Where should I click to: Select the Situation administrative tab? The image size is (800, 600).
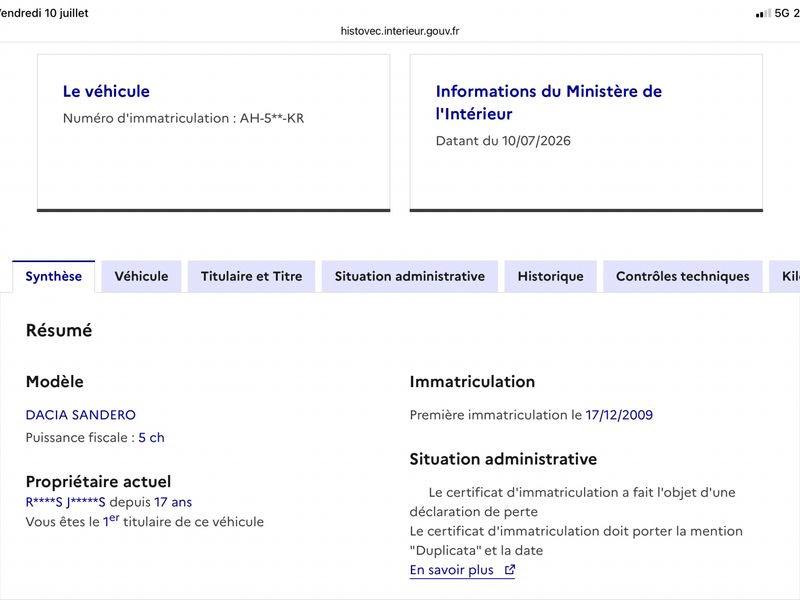click(410, 276)
